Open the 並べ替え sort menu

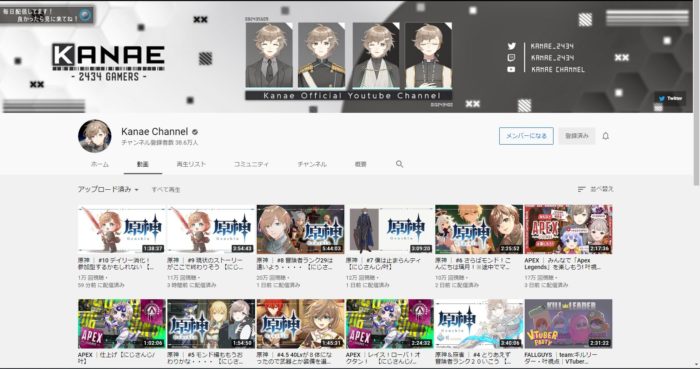click(x=596, y=189)
